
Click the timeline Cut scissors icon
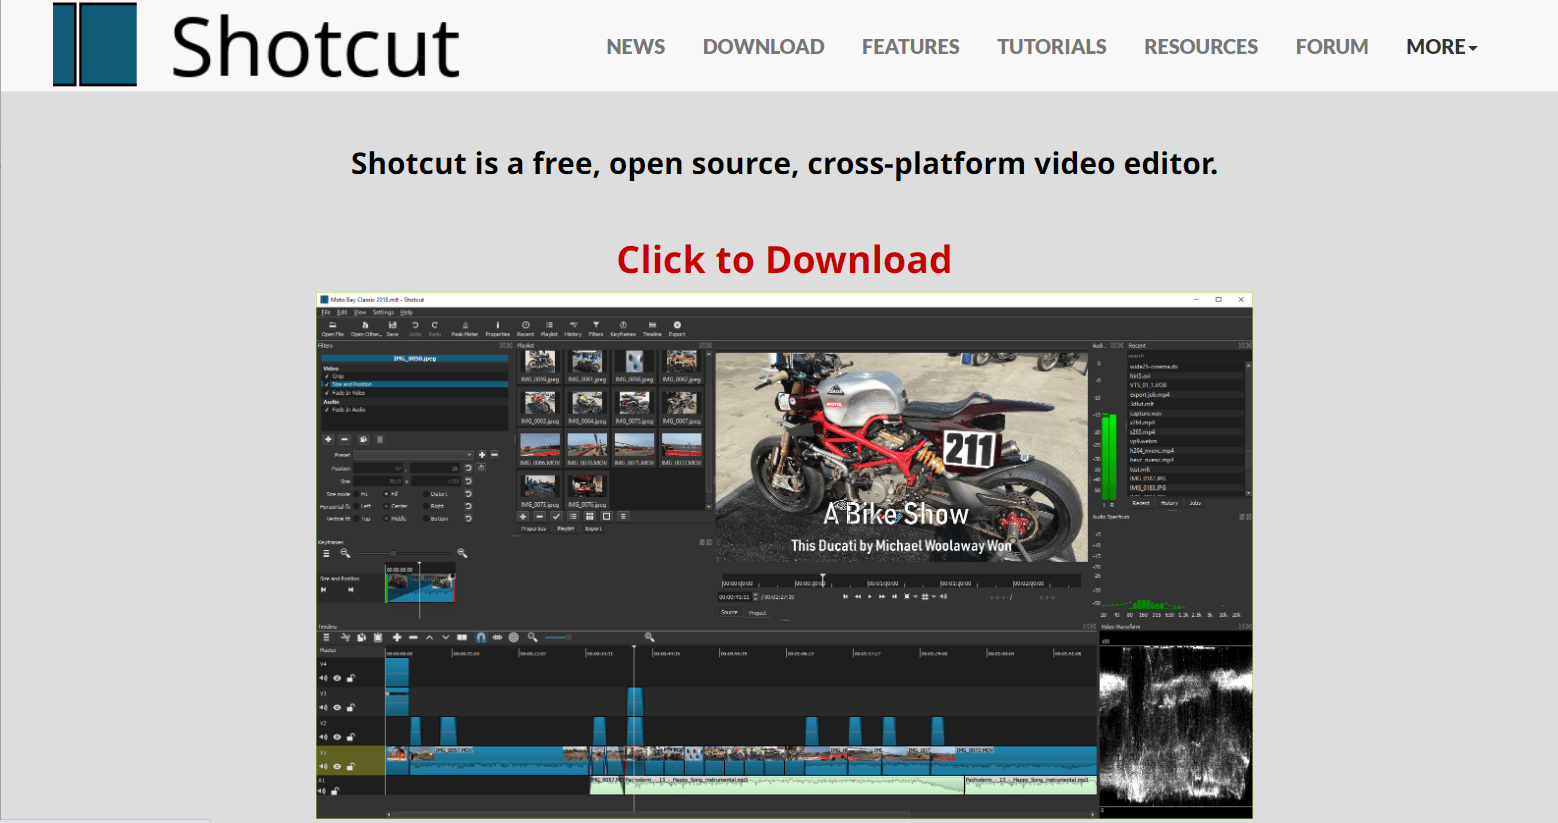345,637
